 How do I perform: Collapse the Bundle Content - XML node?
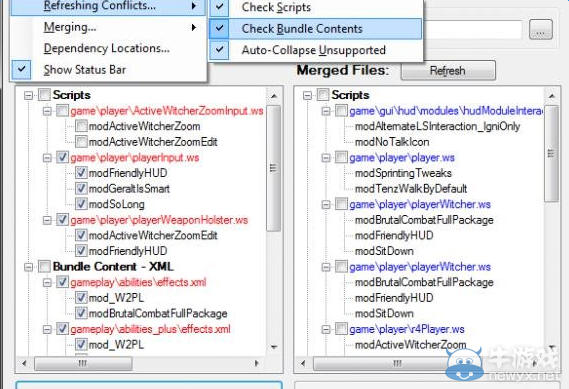click(28, 267)
